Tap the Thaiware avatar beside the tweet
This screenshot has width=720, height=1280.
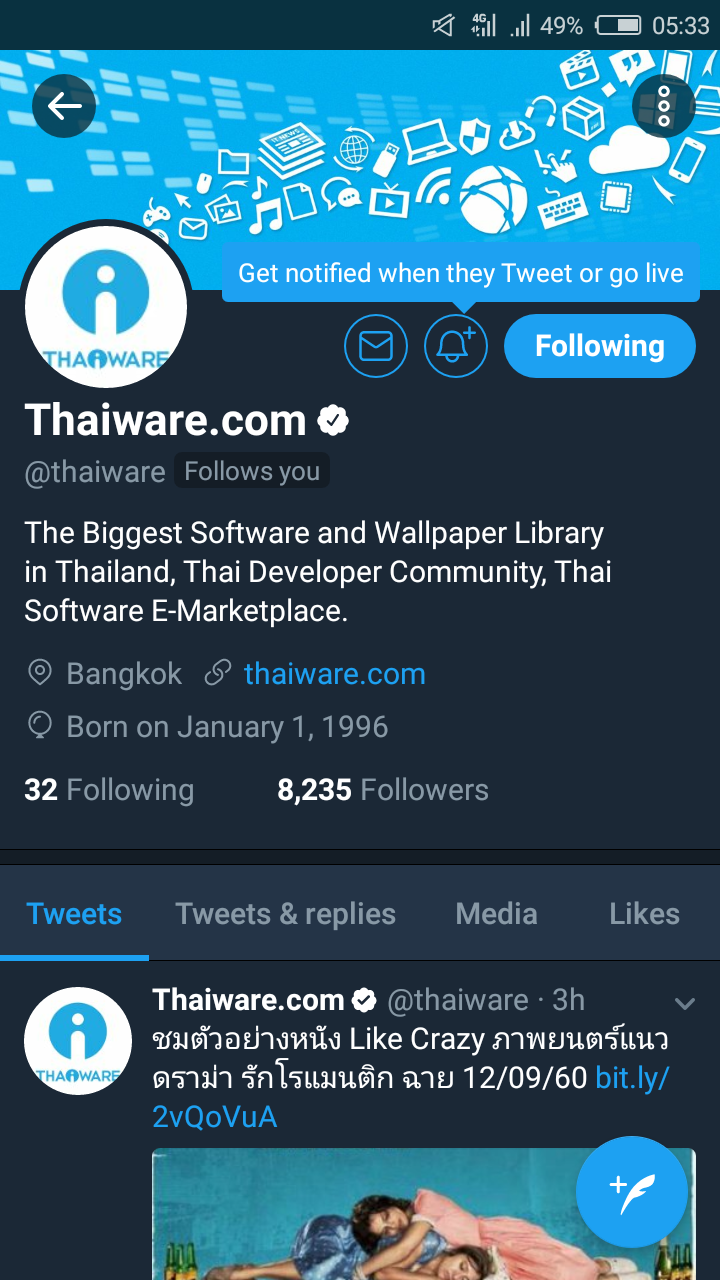(x=78, y=1041)
